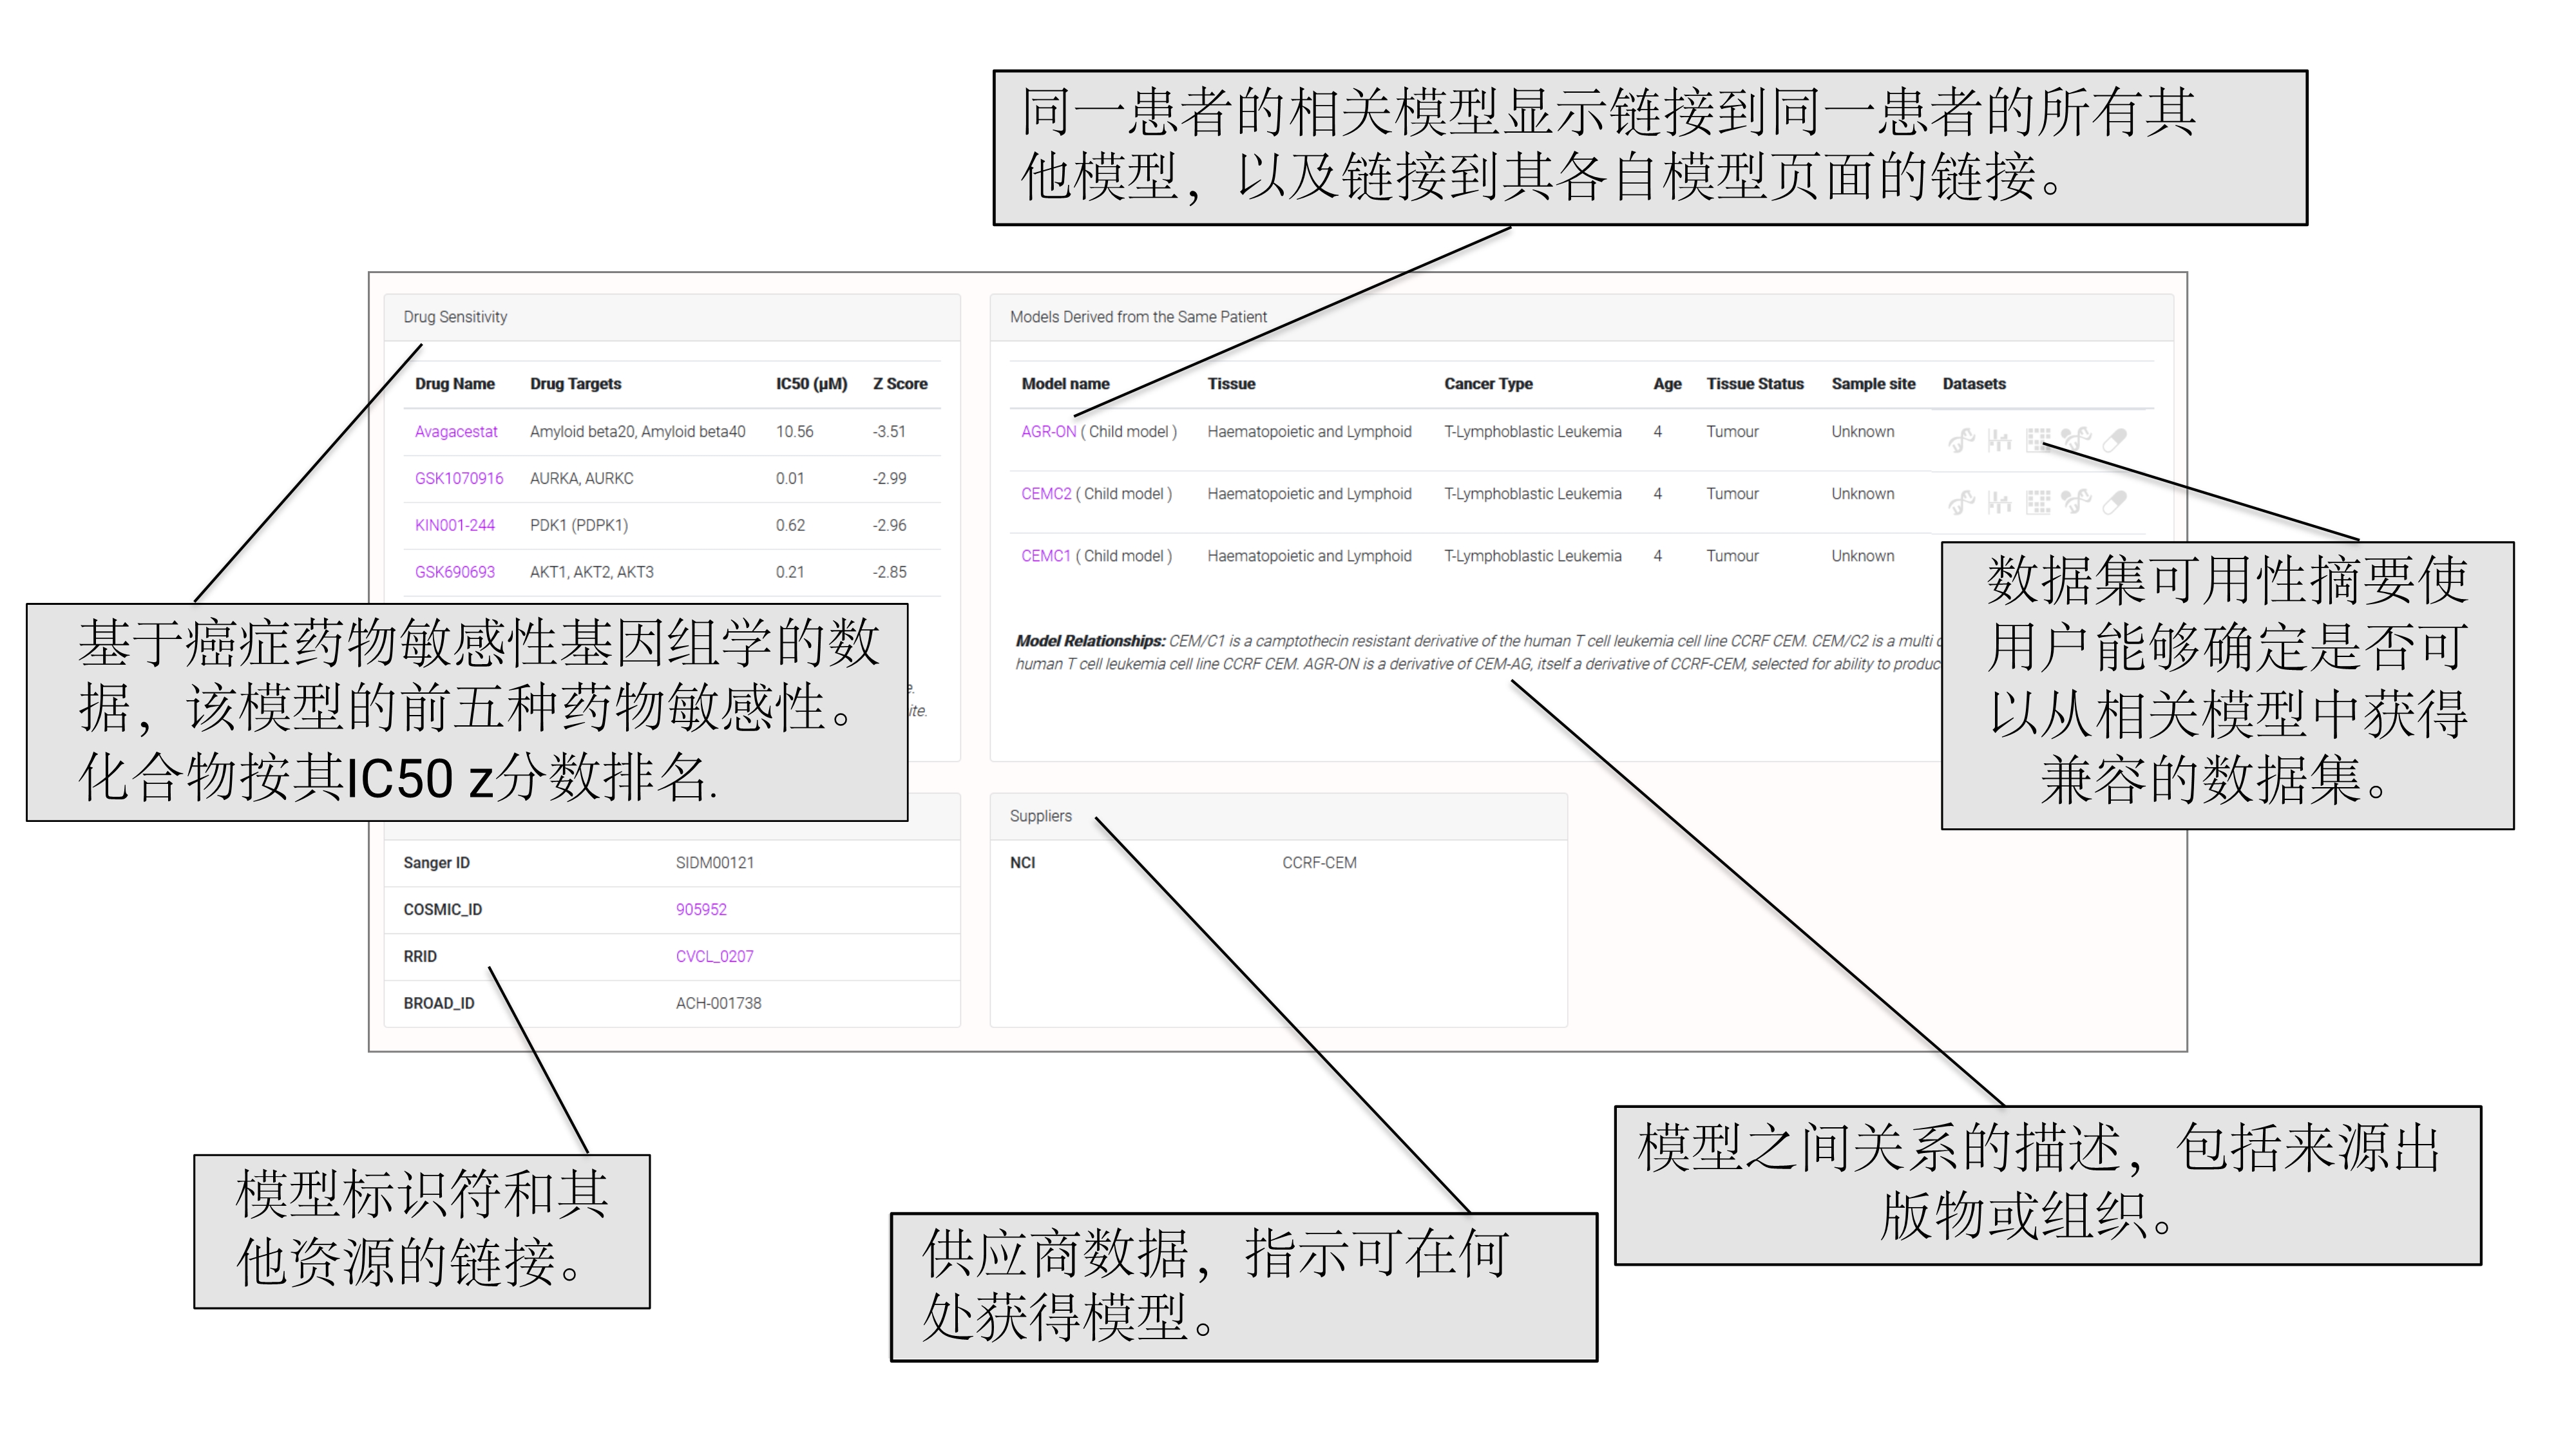Image resolution: width=2576 pixels, height=1448 pixels.
Task: Click the Sample site column header
Action: point(1873,384)
